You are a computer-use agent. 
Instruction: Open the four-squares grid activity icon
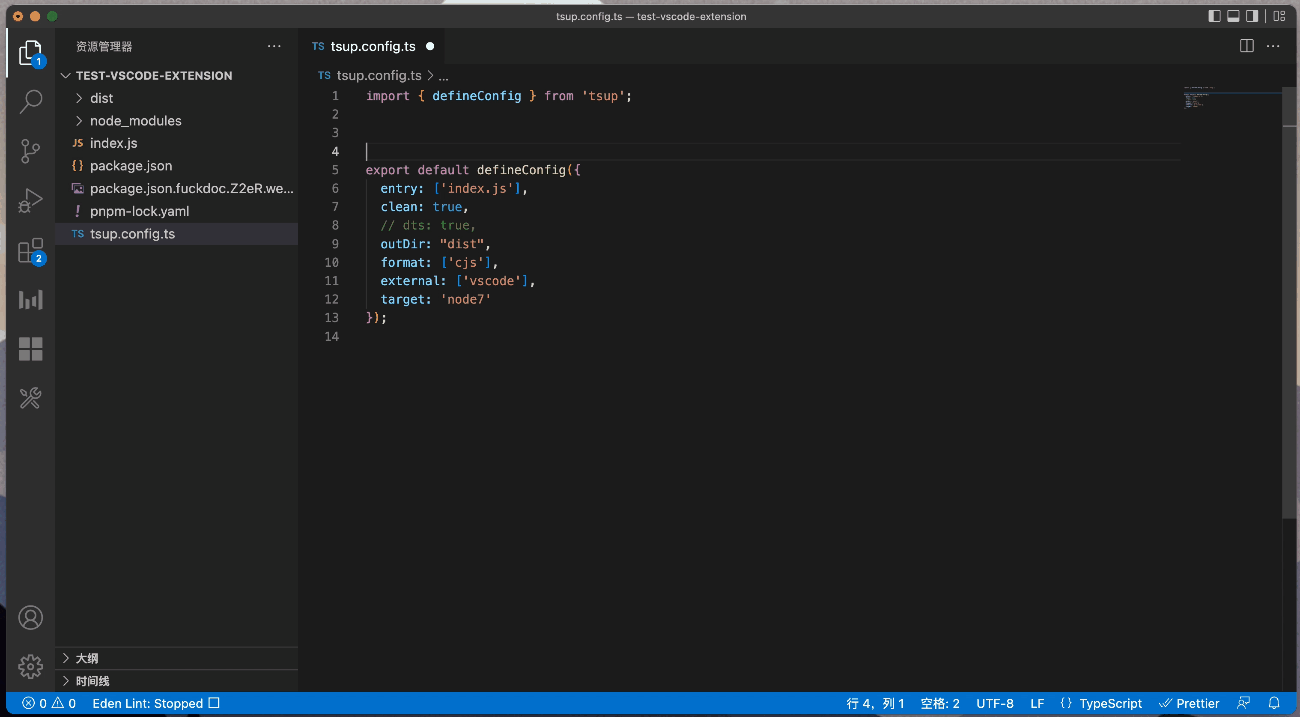[30, 349]
